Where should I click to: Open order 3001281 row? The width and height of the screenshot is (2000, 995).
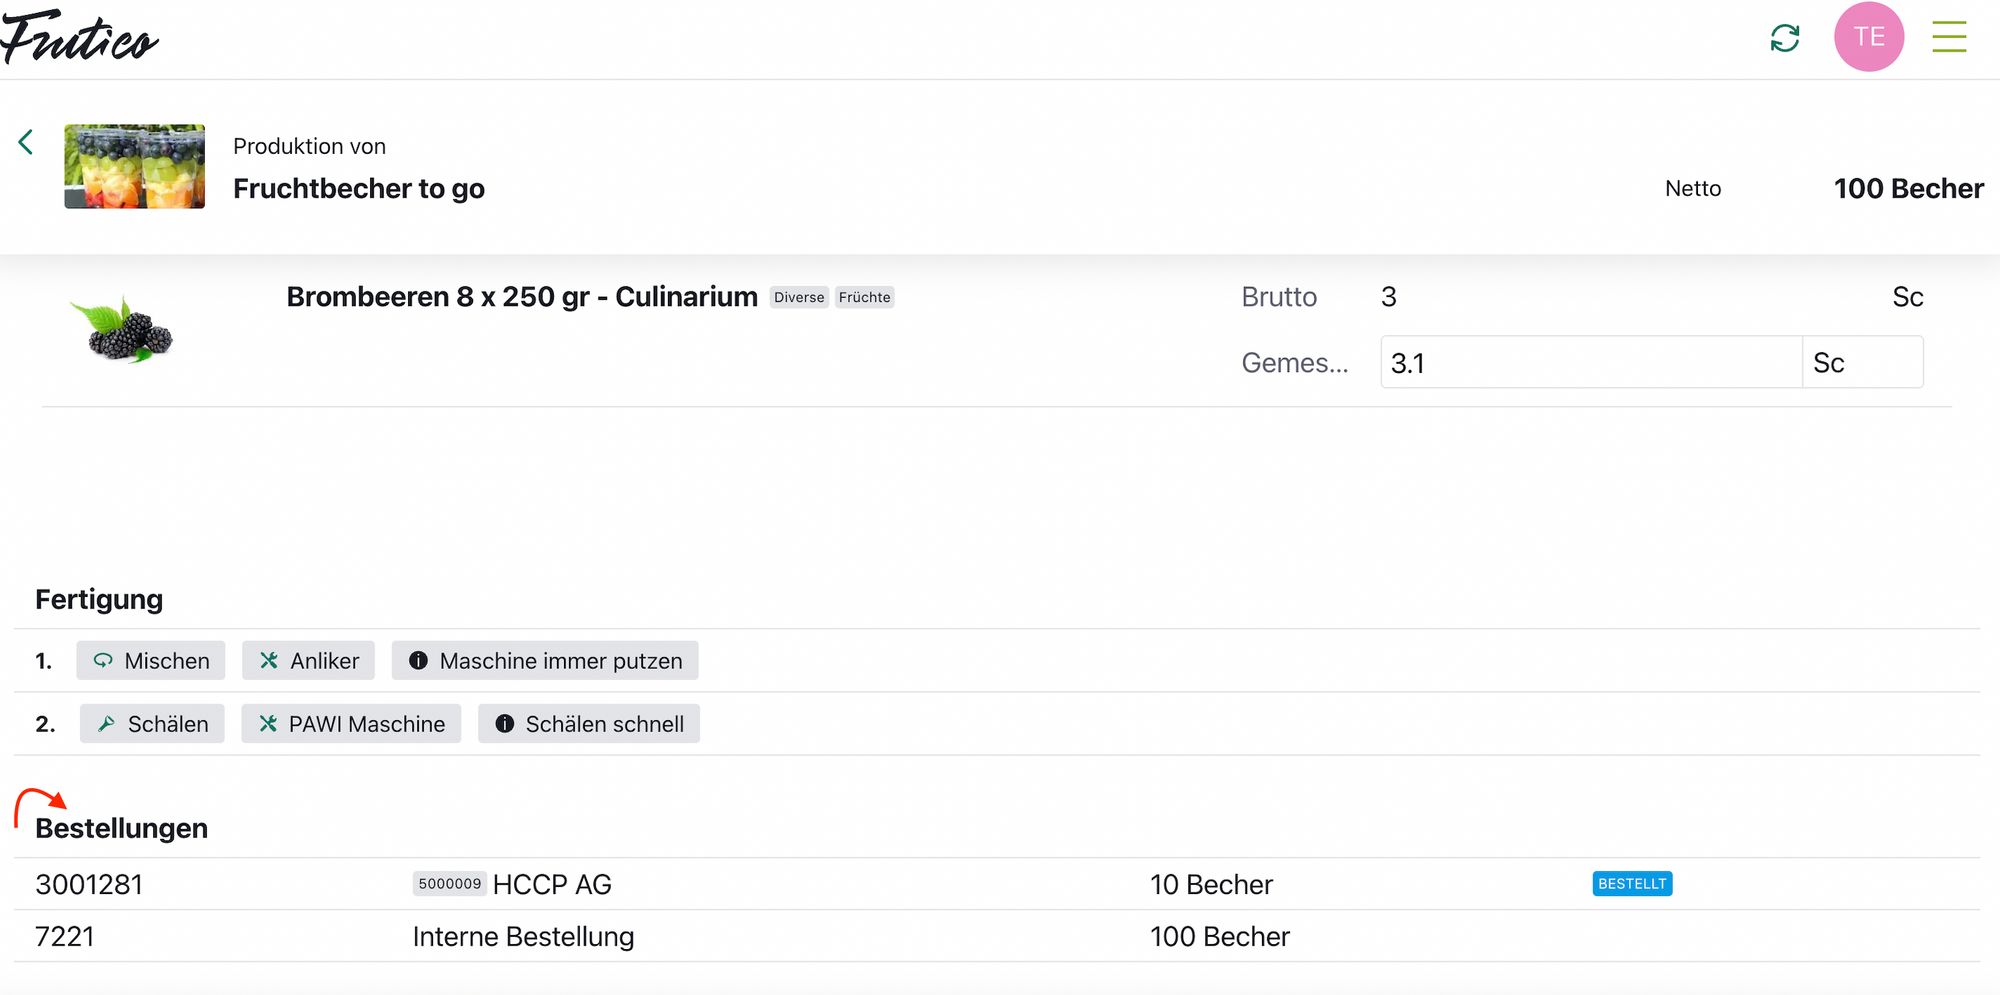[x=89, y=885]
